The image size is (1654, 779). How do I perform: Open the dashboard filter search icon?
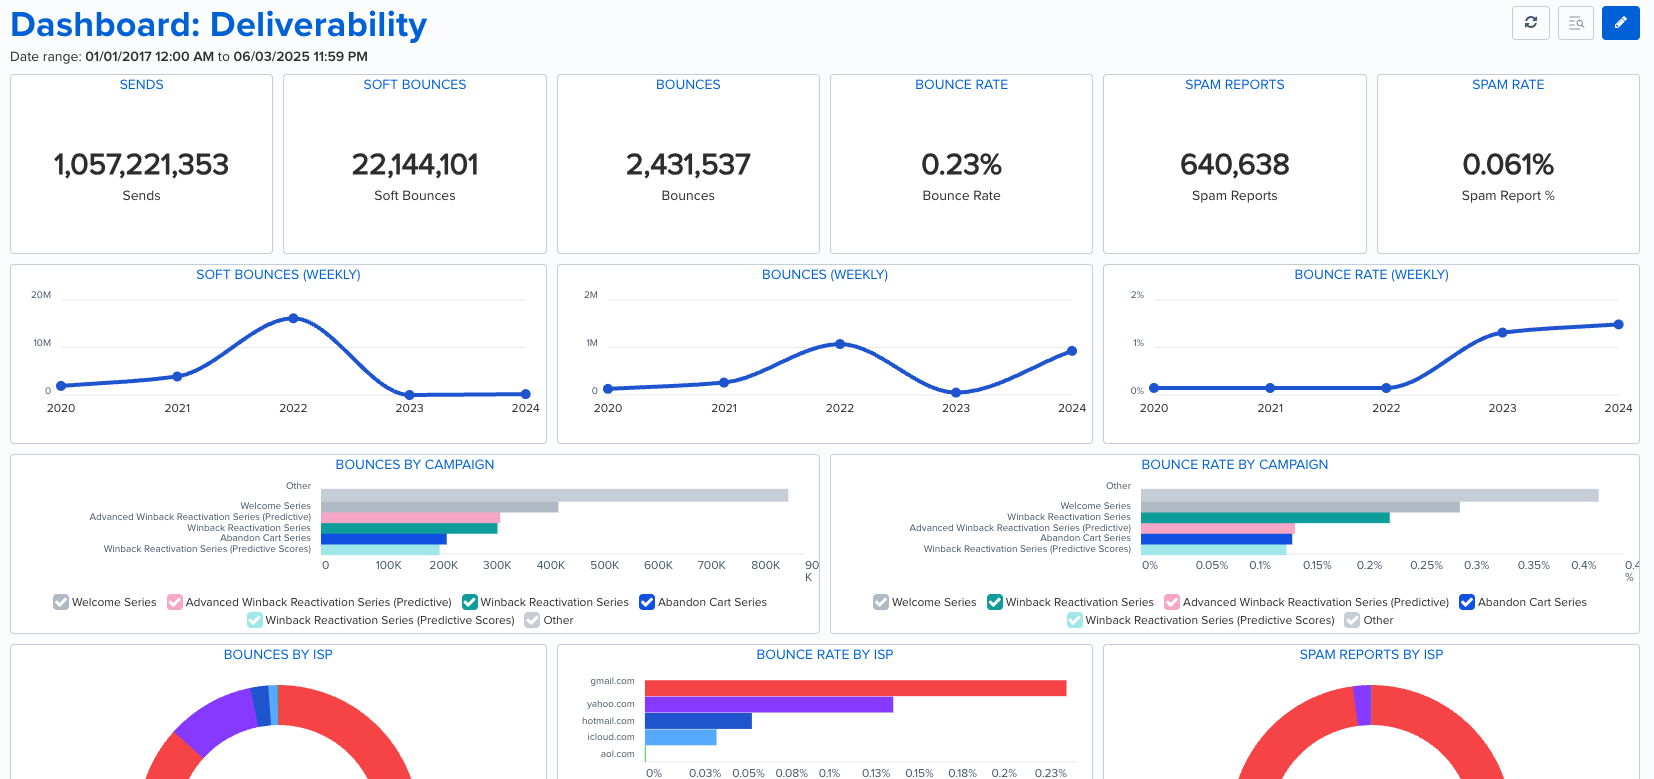[1575, 22]
